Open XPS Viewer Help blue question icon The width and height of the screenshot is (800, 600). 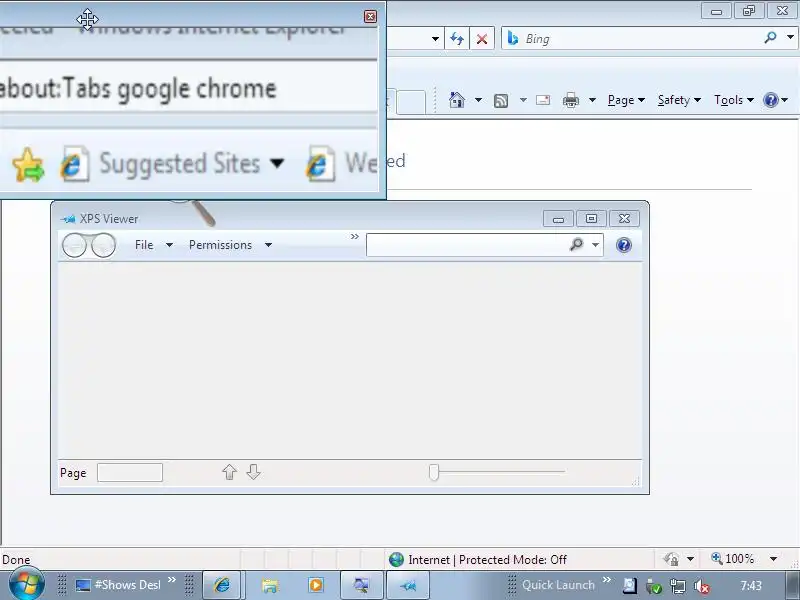(623, 245)
